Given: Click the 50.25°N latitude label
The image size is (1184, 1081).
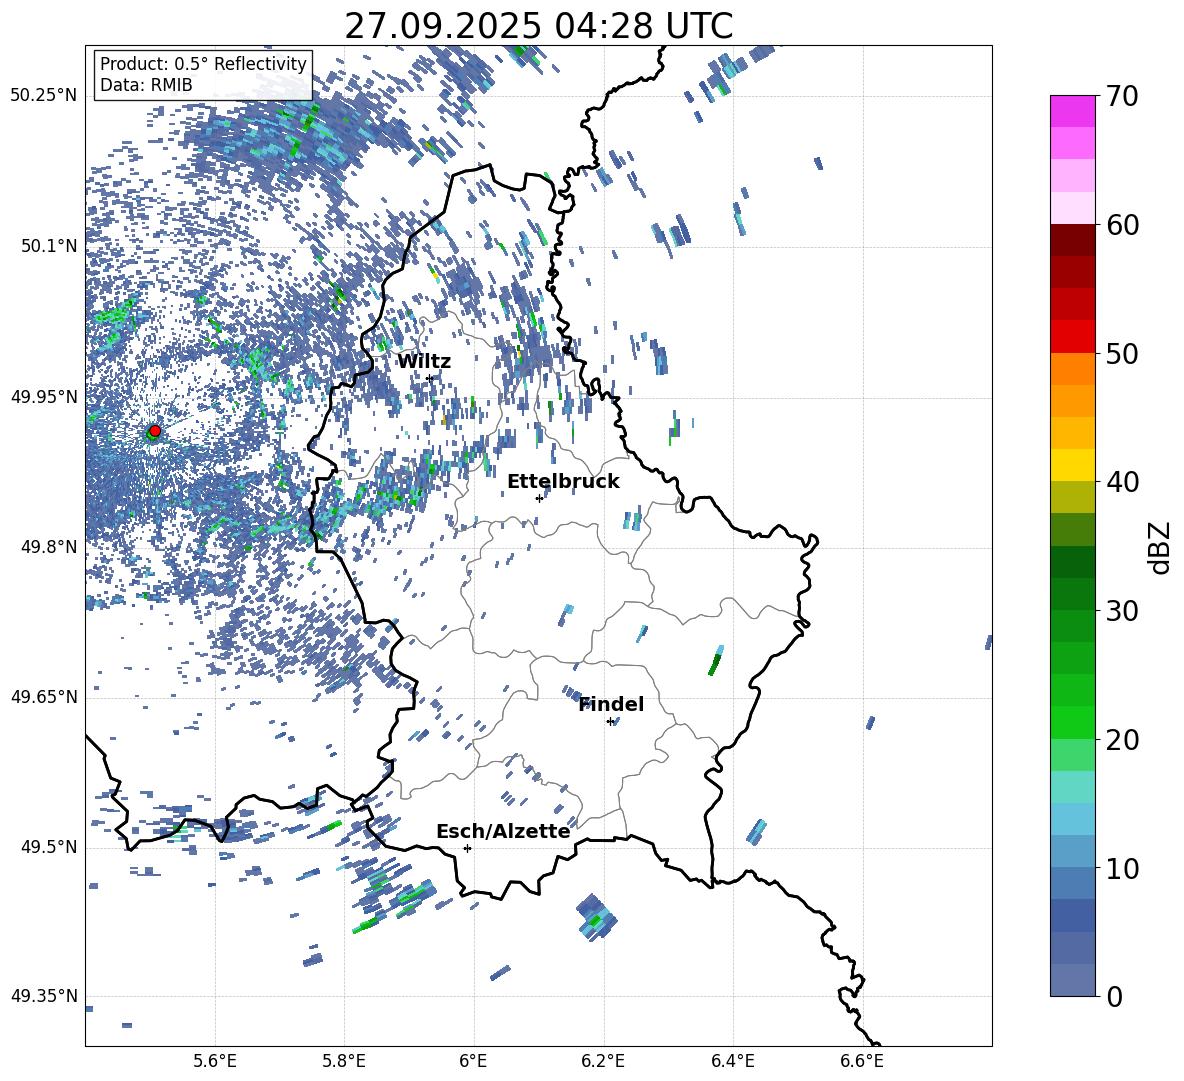Looking at the screenshot, I should pos(44,96).
